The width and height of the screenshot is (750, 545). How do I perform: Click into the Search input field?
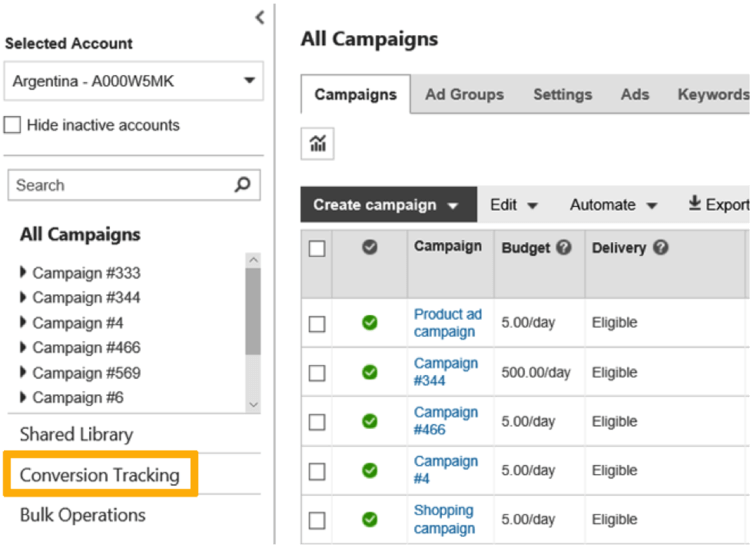120,185
